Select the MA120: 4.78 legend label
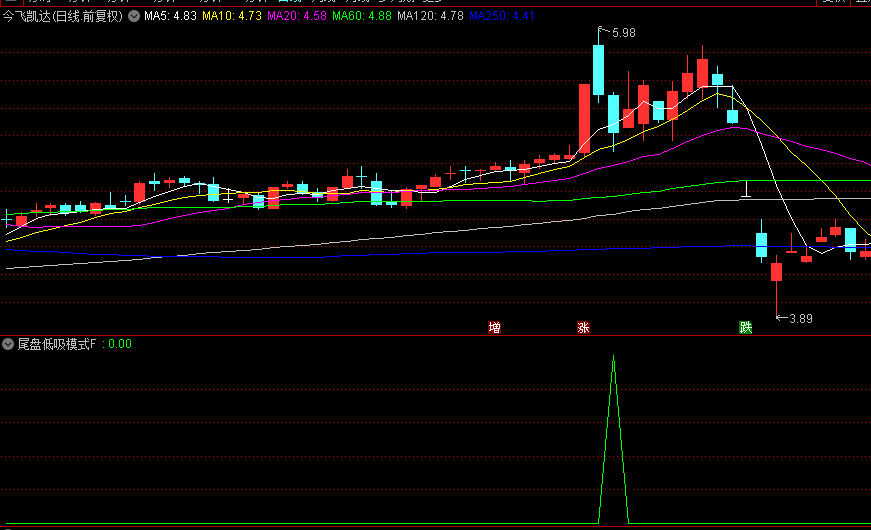 click(430, 16)
